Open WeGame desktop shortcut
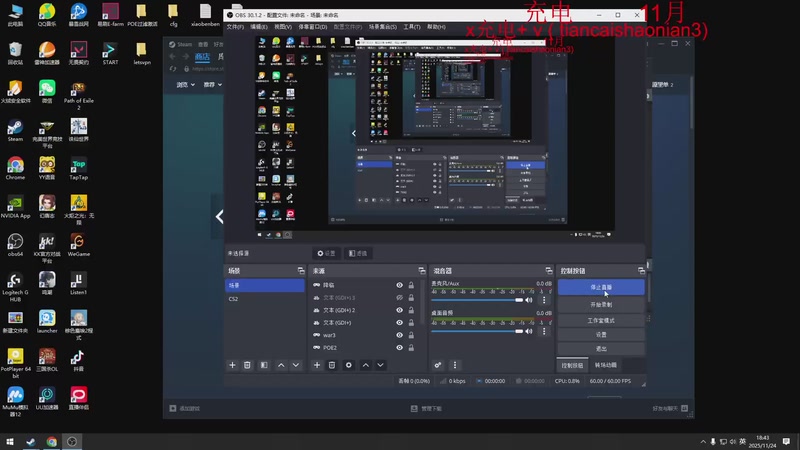Screen dimensions: 800x450 [x=79, y=245]
